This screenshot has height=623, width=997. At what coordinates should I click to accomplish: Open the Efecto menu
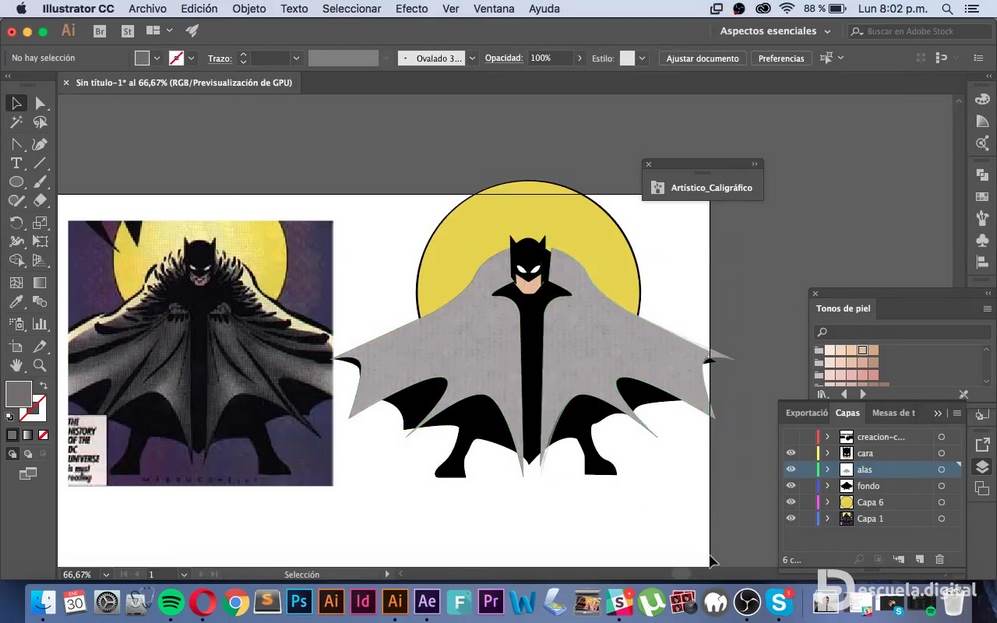coord(411,9)
